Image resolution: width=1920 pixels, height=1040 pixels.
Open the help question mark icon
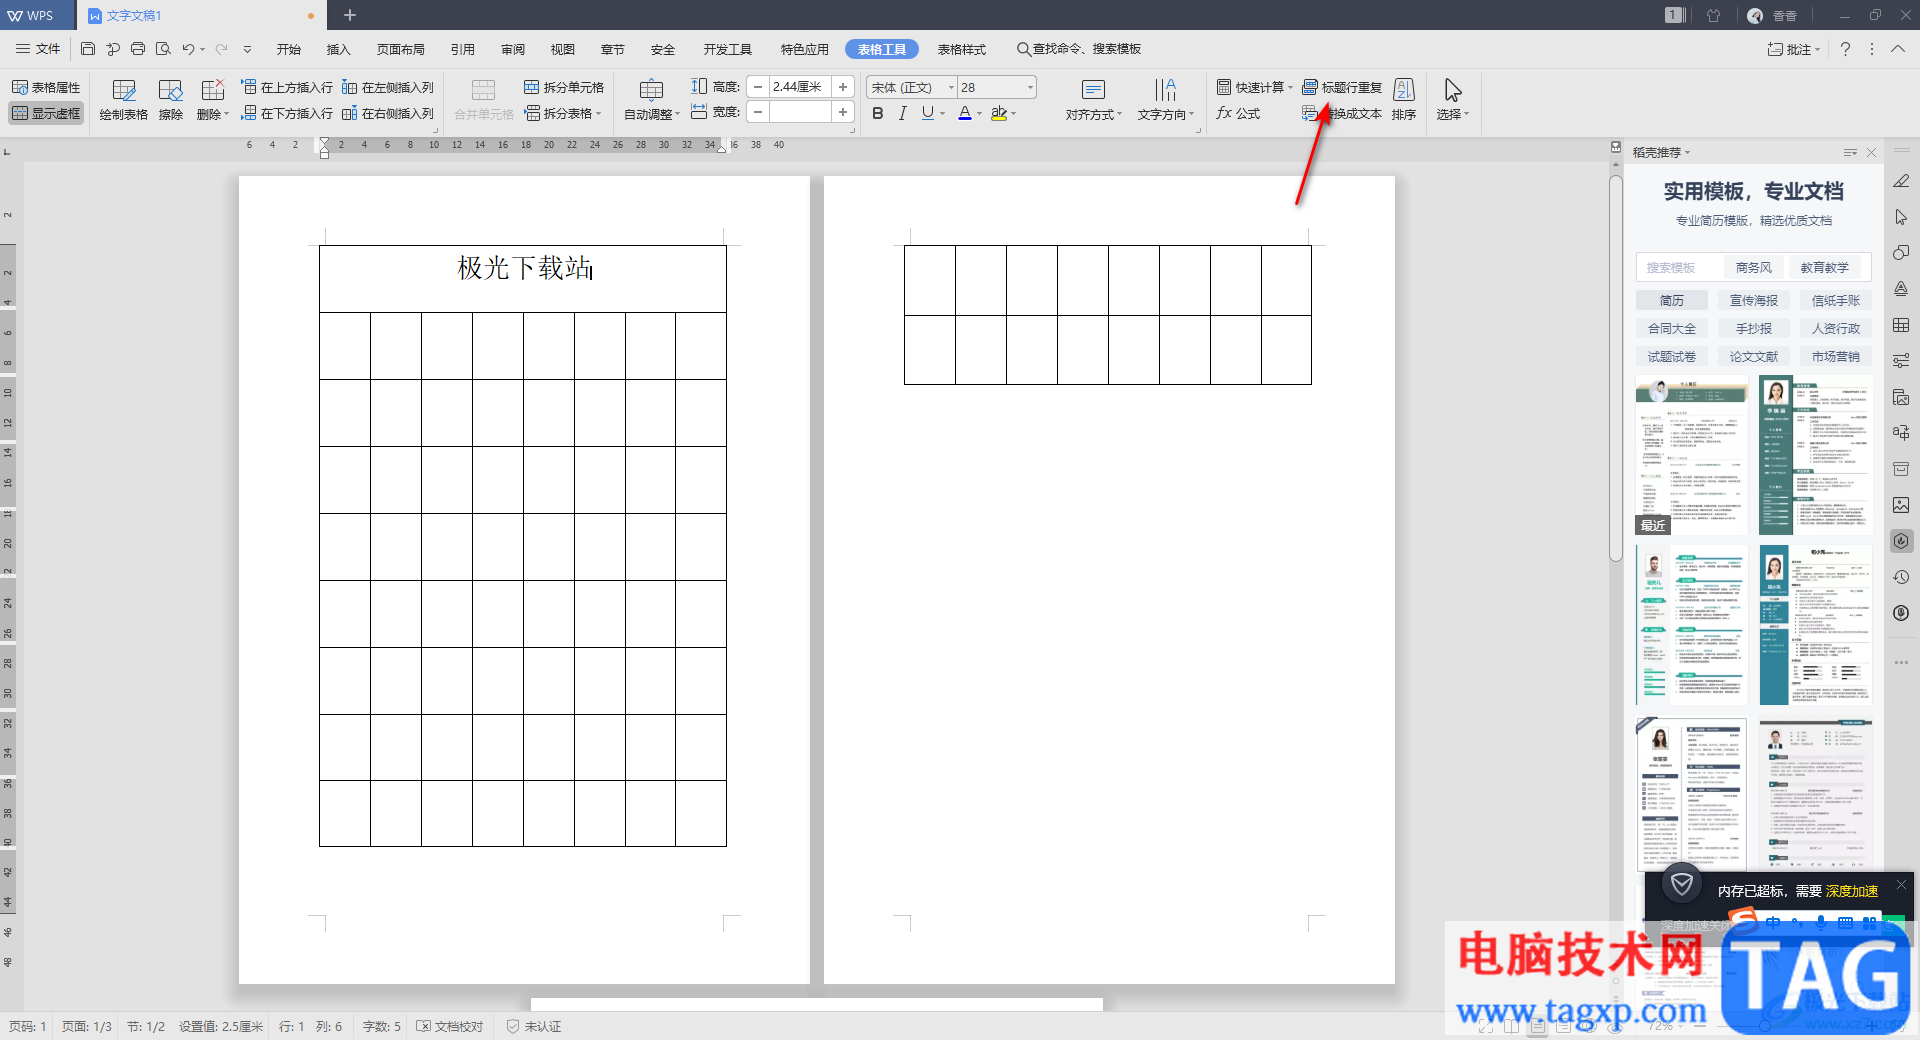click(x=1845, y=49)
